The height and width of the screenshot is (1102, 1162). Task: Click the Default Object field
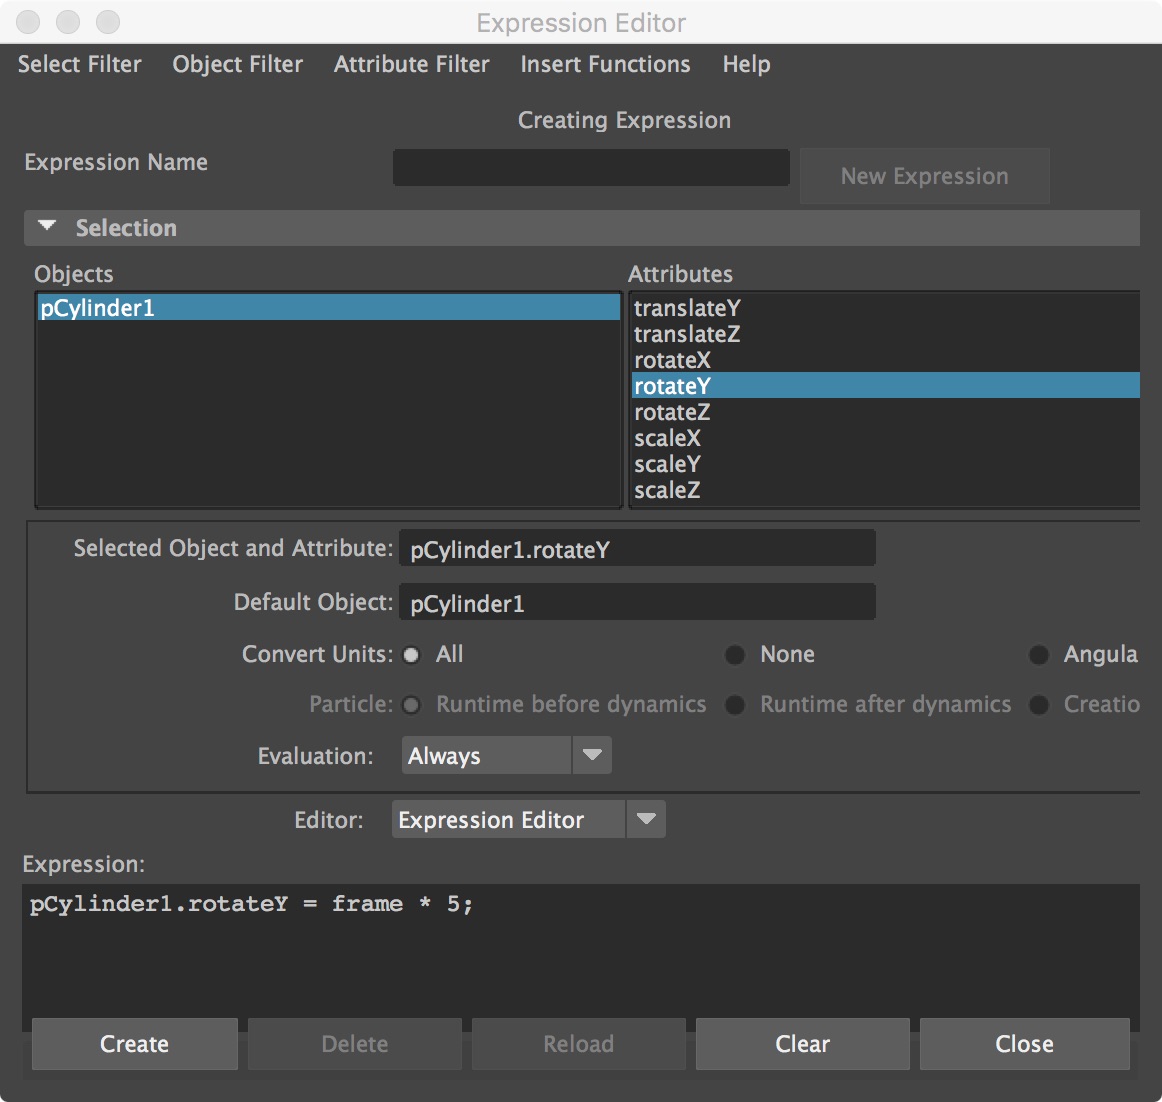click(637, 603)
